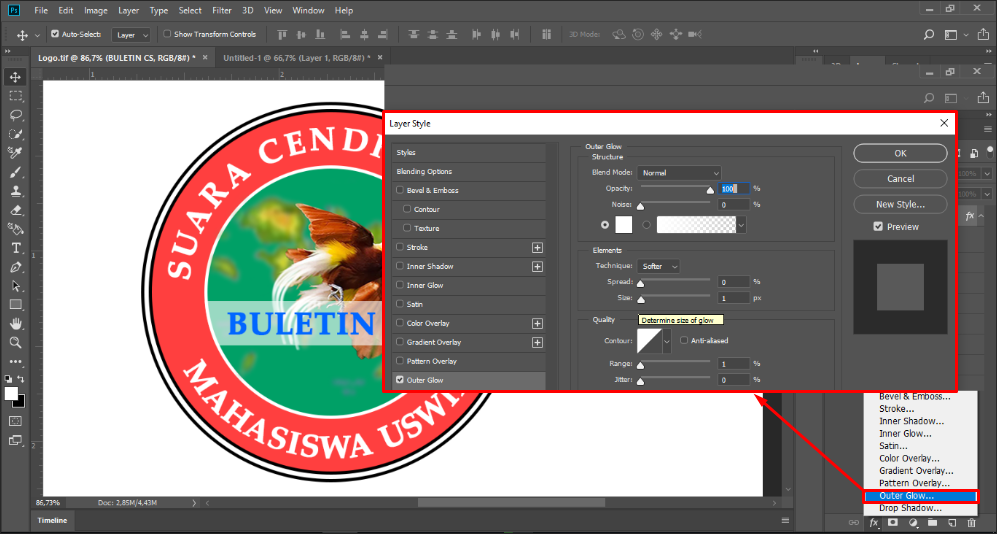Select the Rectangular Marquee tool
This screenshot has height=534, width=997.
coord(15,97)
